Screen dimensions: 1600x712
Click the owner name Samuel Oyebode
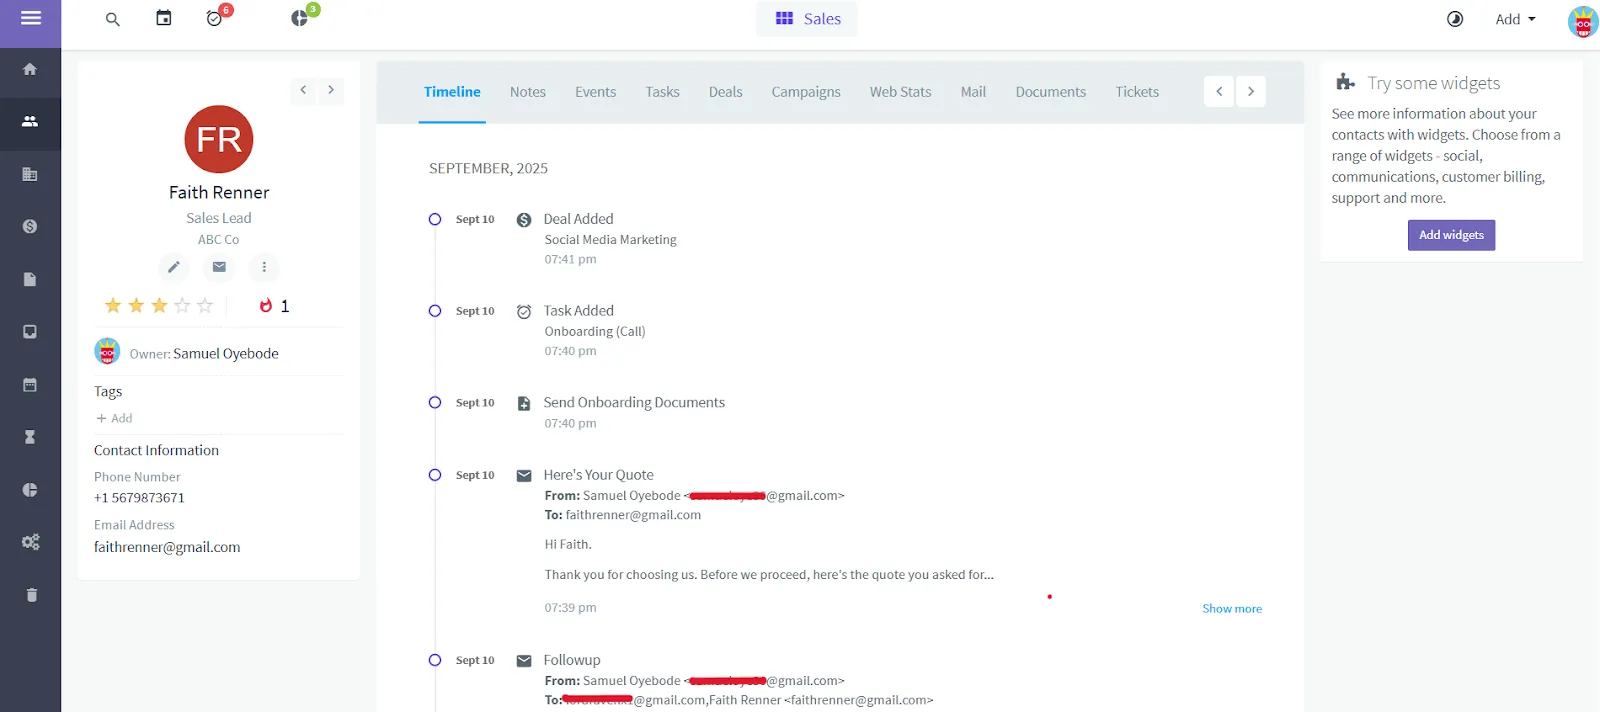point(226,354)
